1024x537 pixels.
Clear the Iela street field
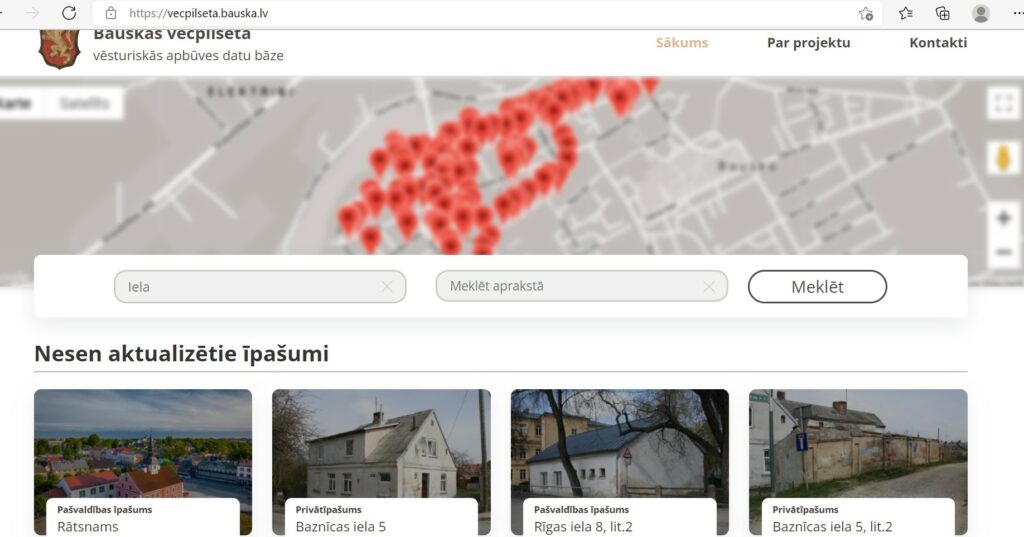387,287
